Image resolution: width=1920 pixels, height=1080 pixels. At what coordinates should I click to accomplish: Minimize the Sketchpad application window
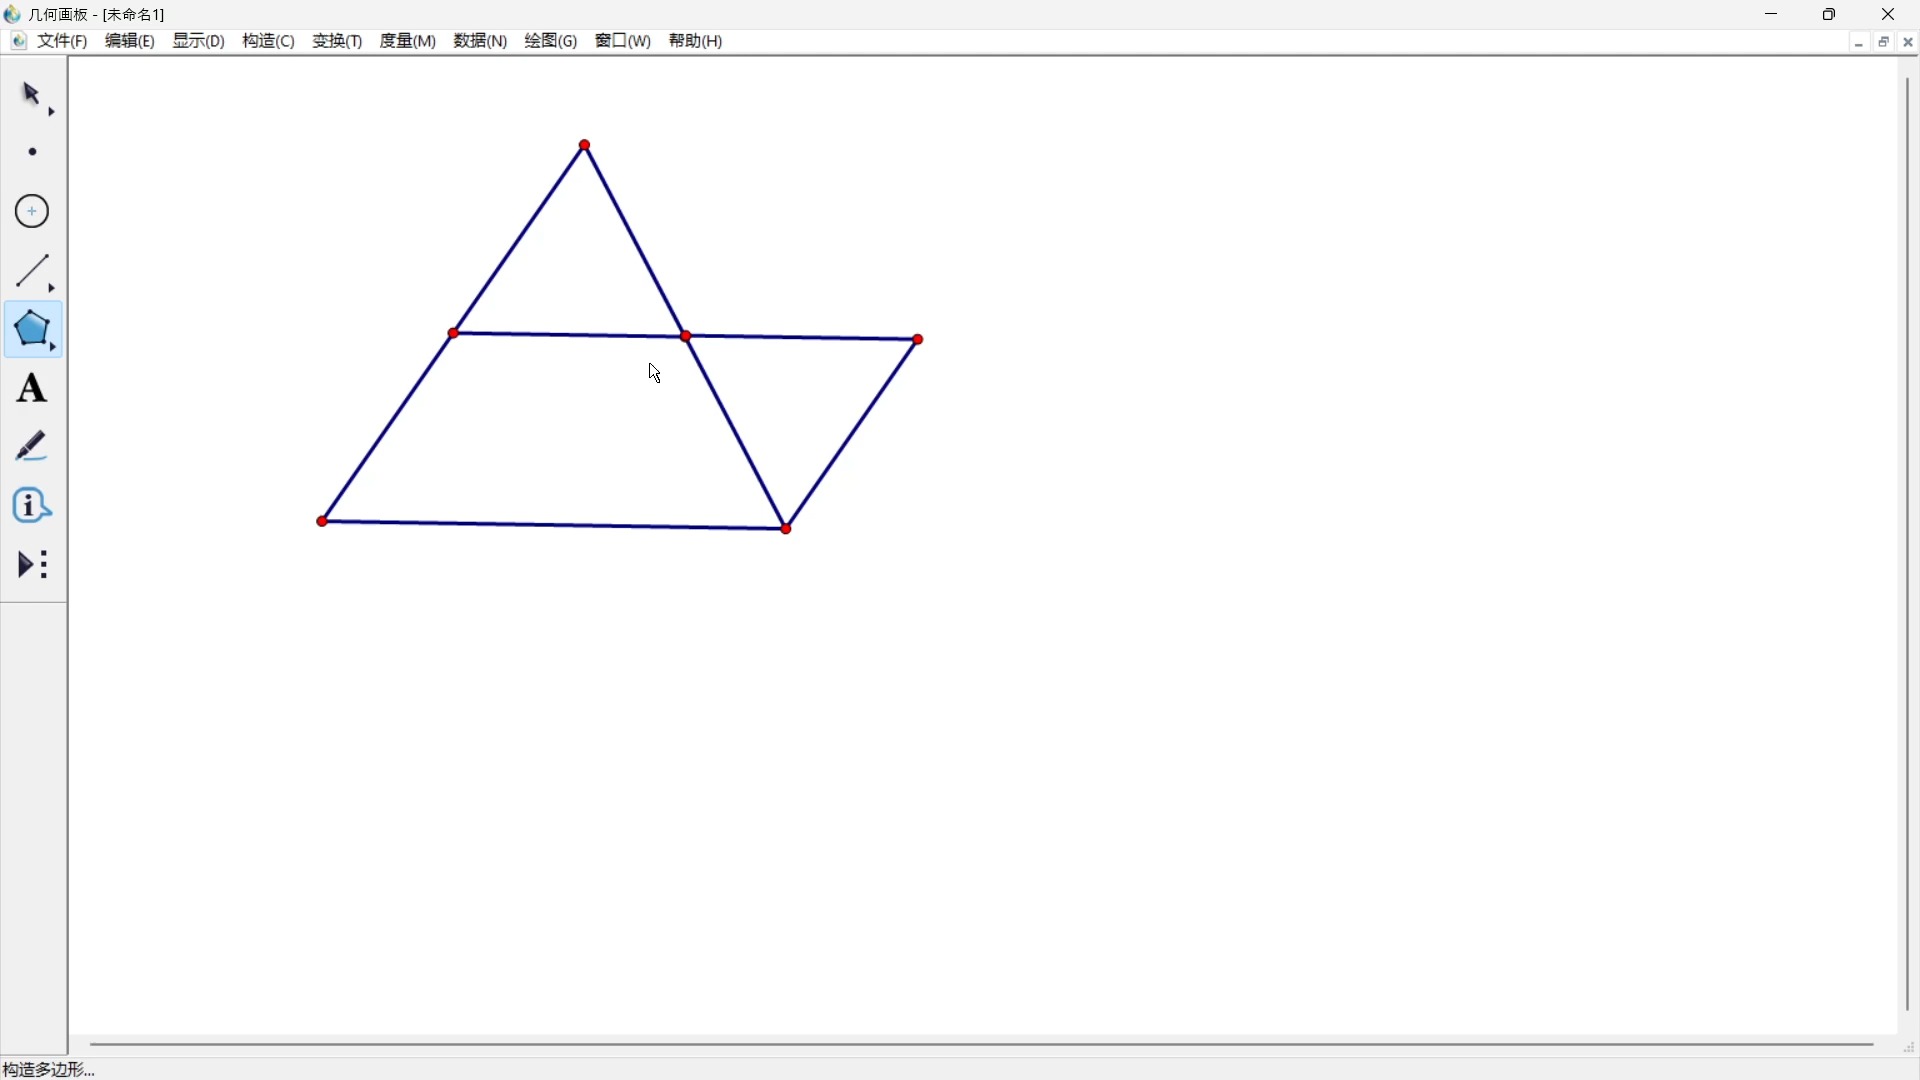coord(1773,14)
